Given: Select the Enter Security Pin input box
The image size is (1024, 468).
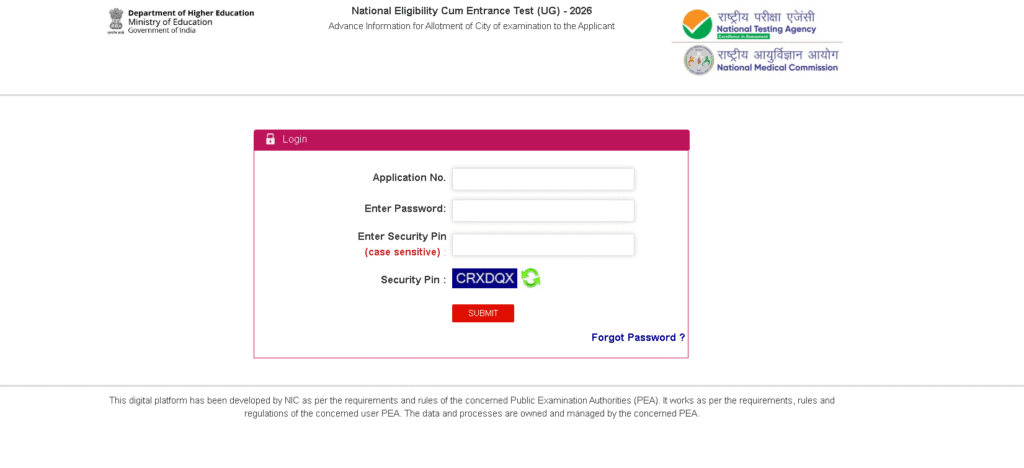Looking at the screenshot, I should (543, 245).
